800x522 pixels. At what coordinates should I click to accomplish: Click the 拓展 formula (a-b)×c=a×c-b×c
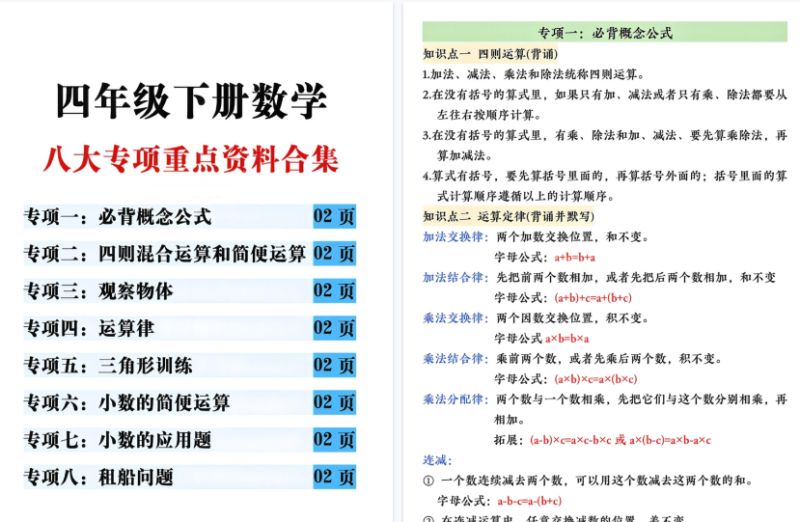(x=570, y=440)
